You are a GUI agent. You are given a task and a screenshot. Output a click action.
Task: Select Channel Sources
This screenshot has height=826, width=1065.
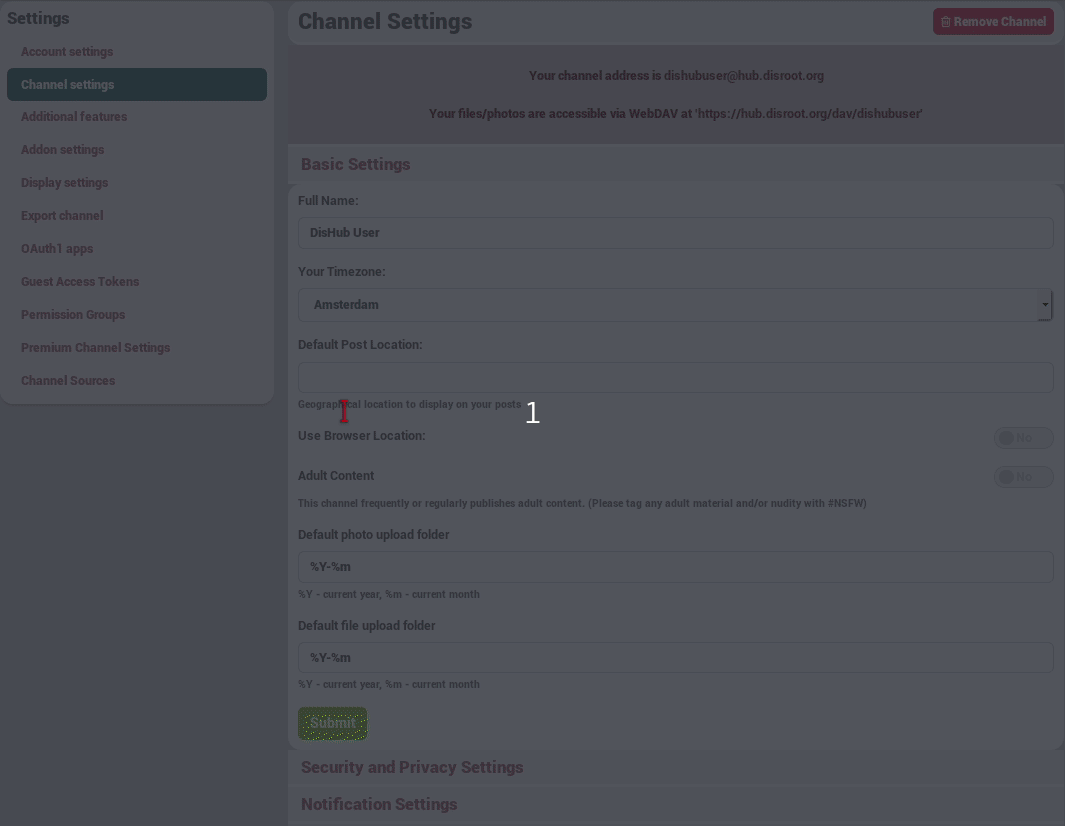click(x=68, y=380)
